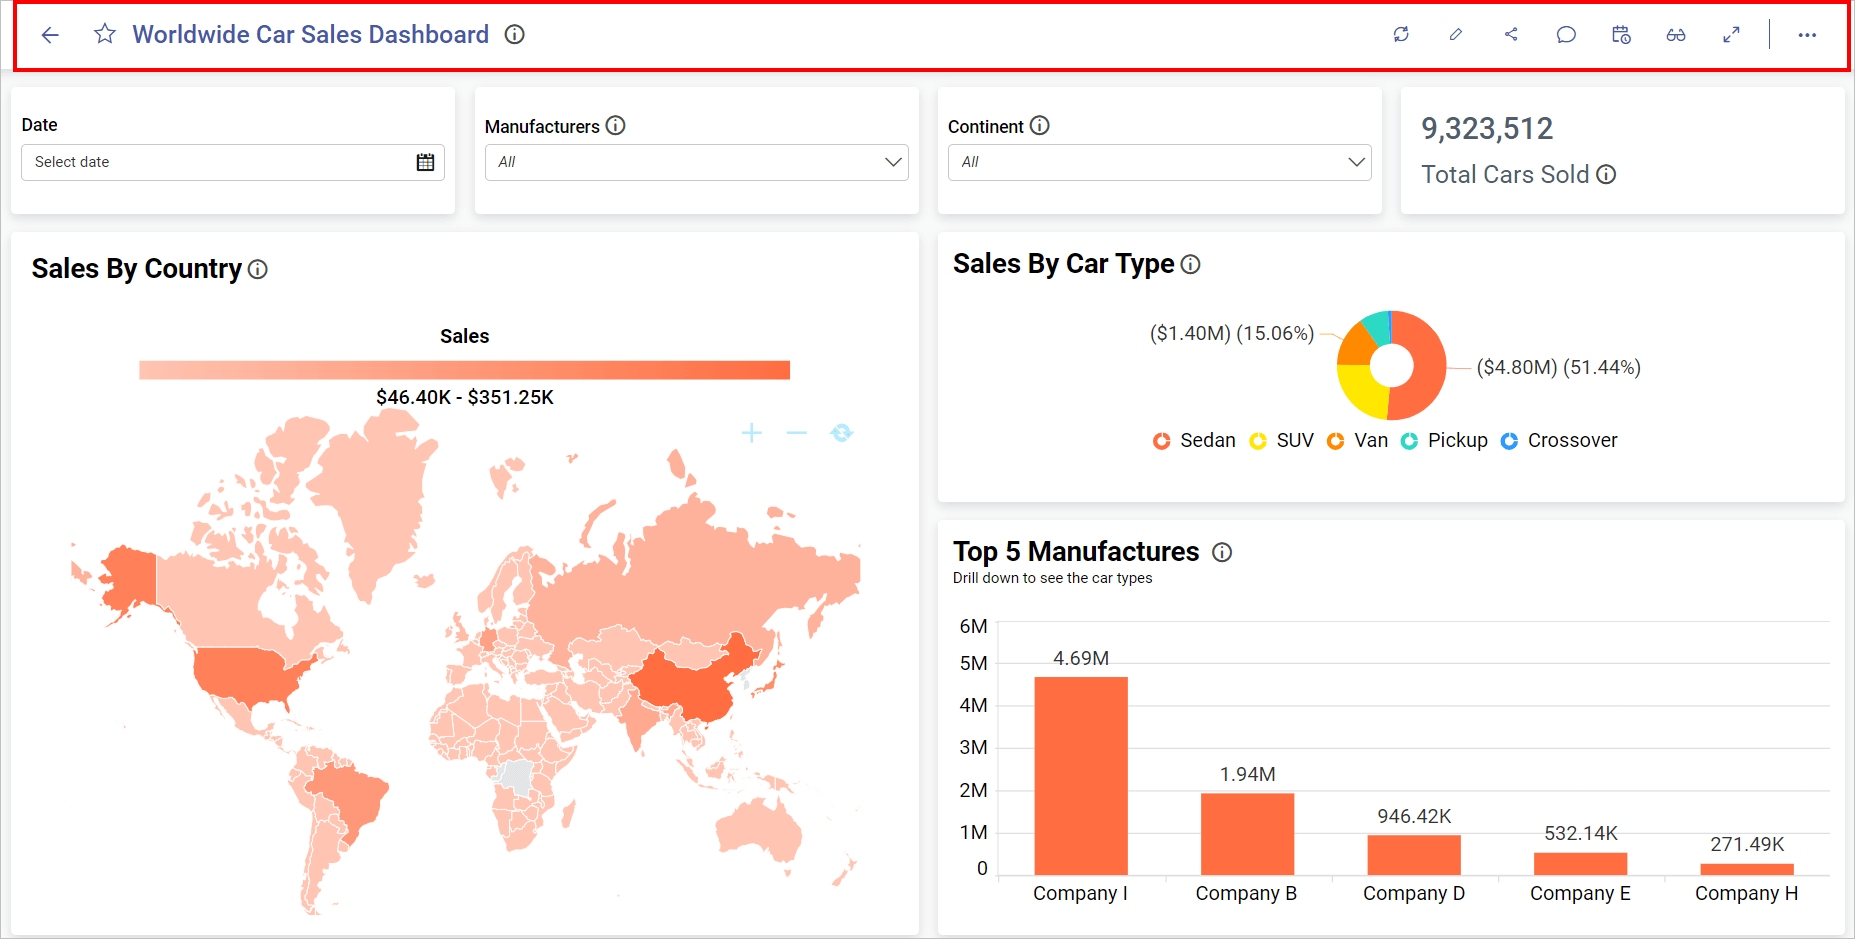Image resolution: width=1855 pixels, height=939 pixels.
Task: Zoom in on the map with plus
Action: pos(752,433)
